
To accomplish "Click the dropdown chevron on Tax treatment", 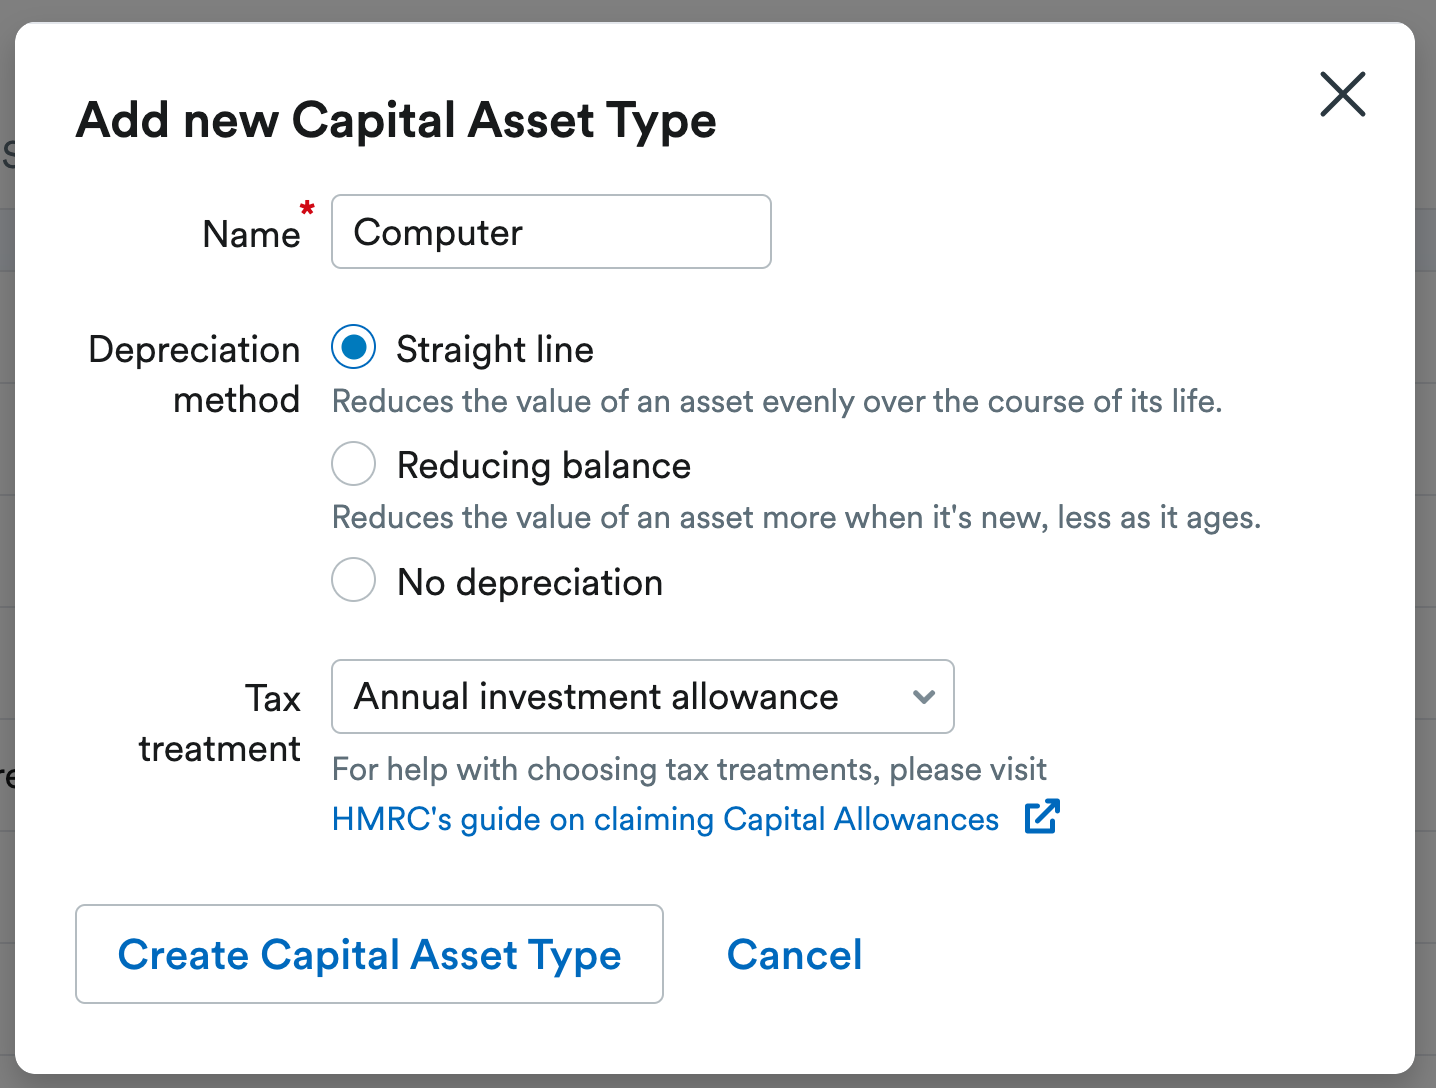I will 923,697.
